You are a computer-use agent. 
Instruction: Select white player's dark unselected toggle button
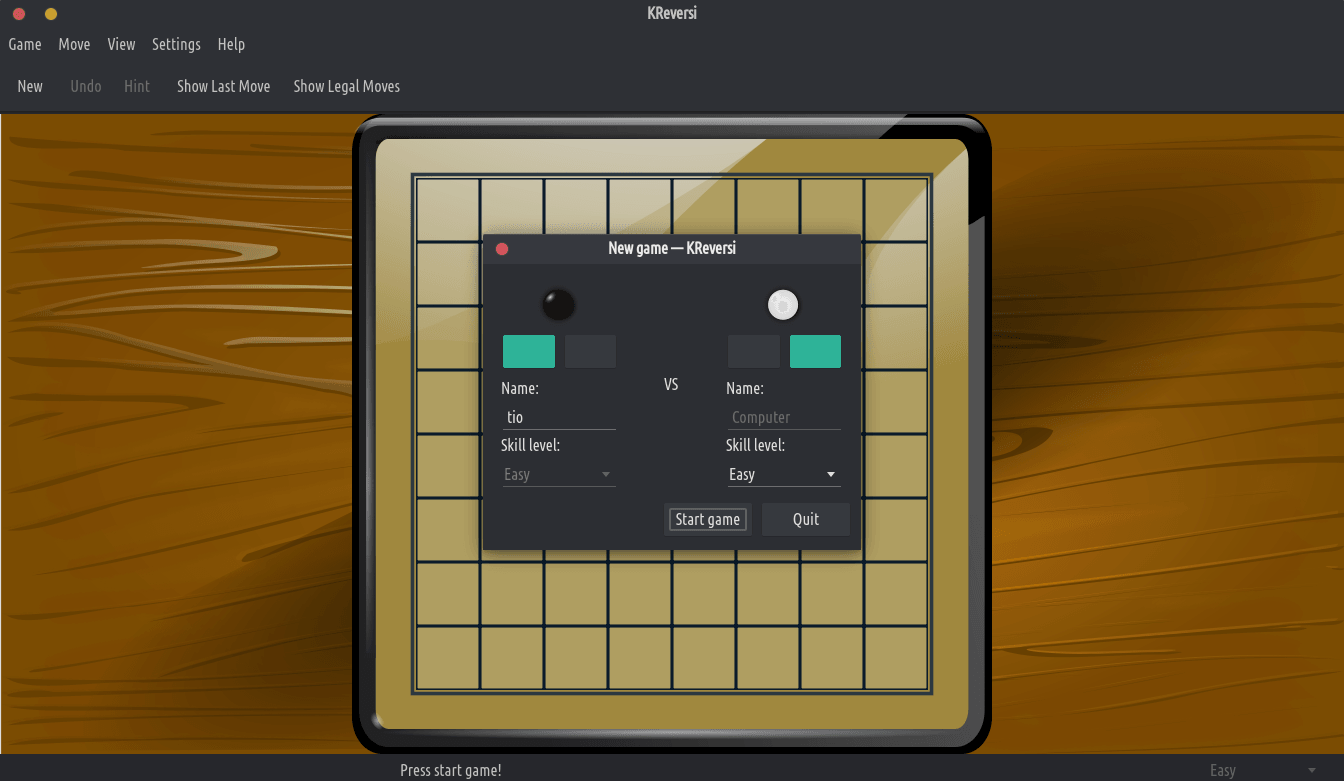tap(753, 352)
